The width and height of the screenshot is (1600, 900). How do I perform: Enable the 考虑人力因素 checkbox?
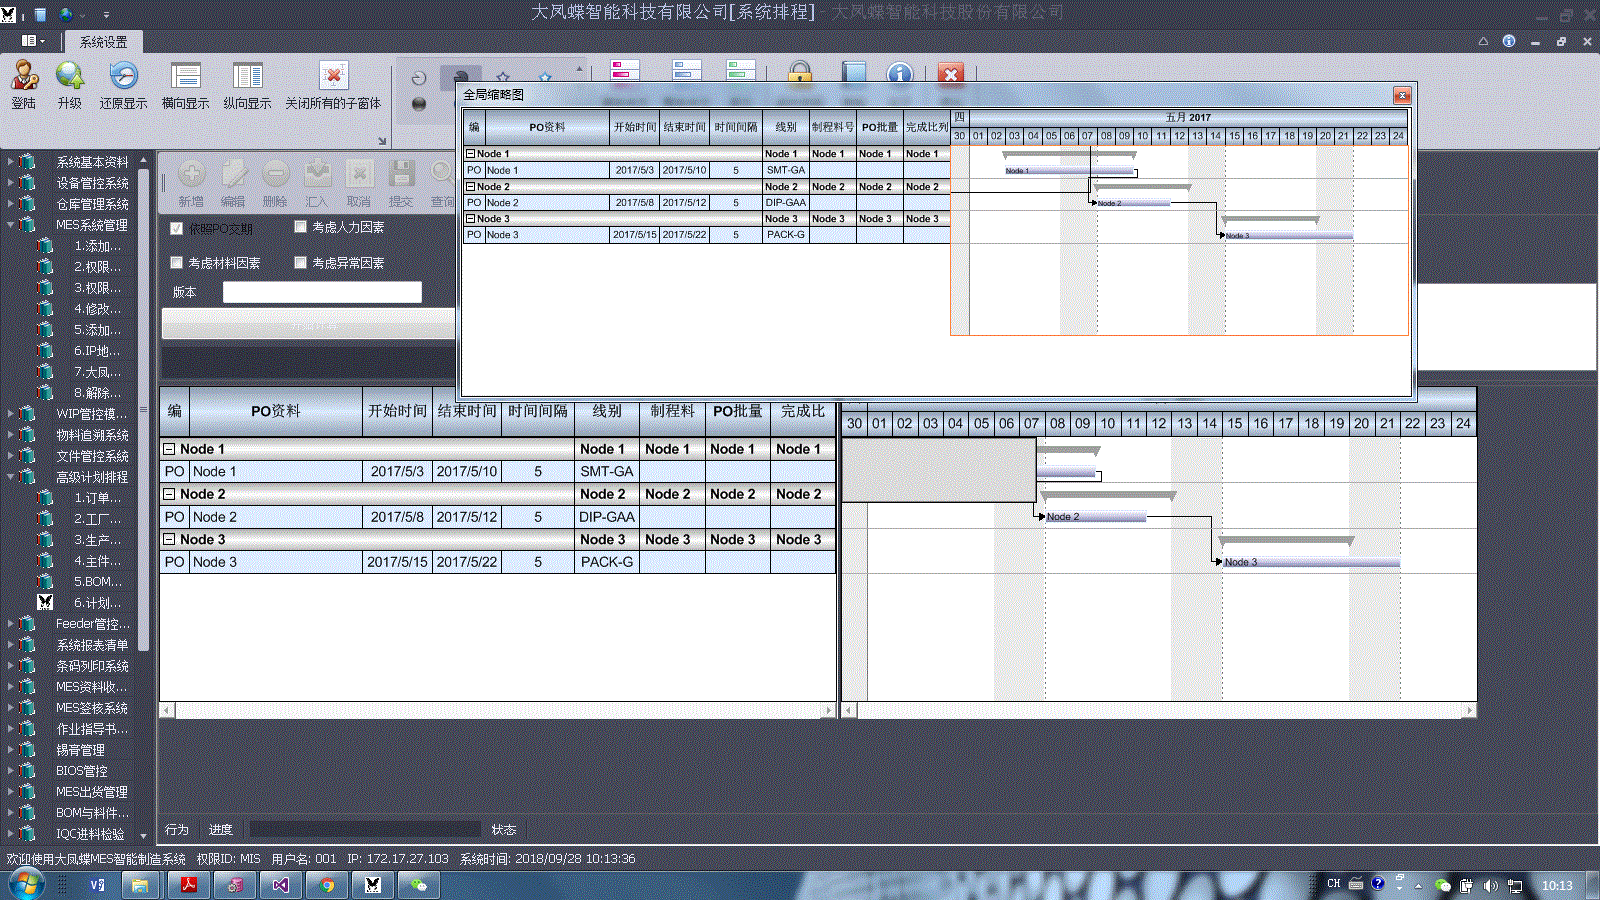pyautogui.click(x=300, y=227)
